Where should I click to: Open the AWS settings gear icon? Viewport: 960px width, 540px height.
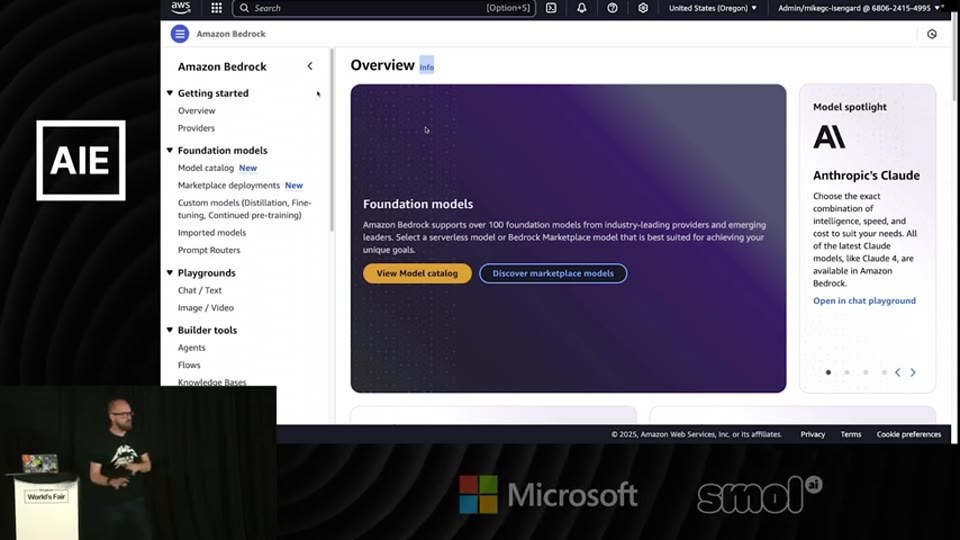pyautogui.click(x=643, y=8)
